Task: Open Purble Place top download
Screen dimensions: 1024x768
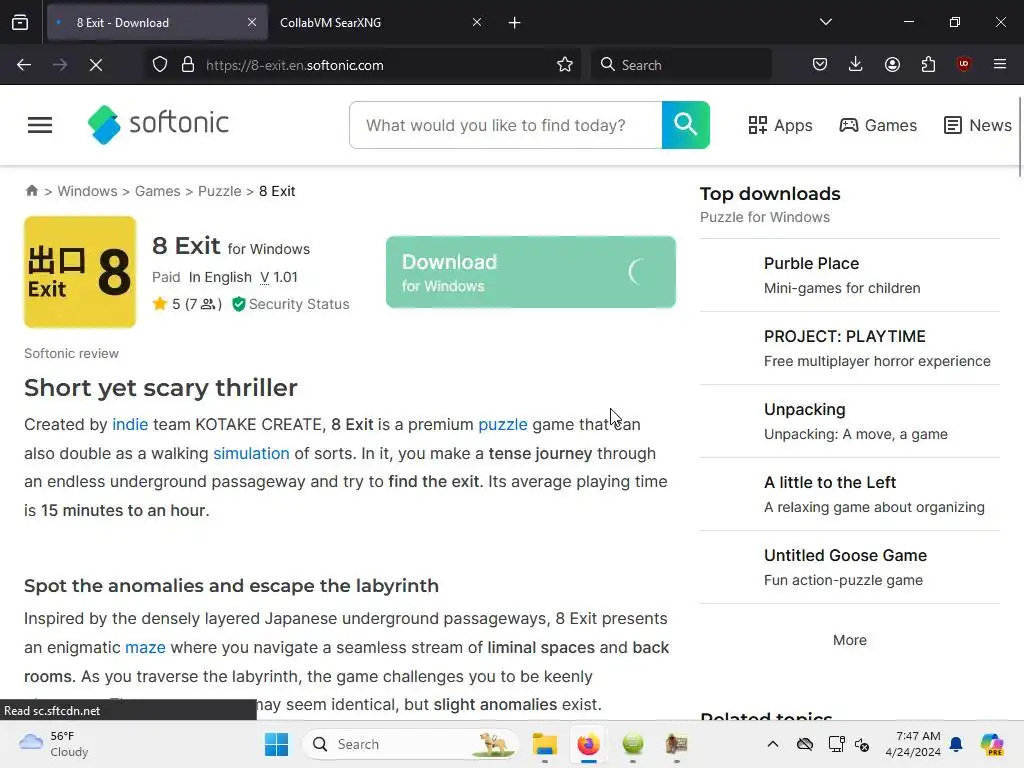Action: (x=850, y=275)
